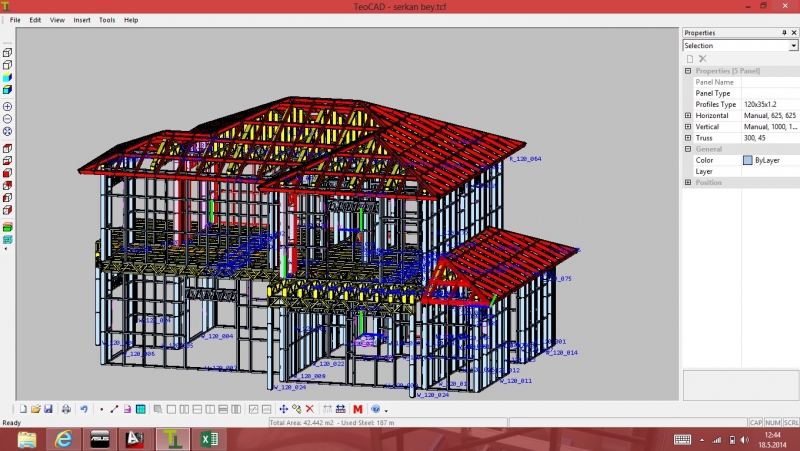800x451 pixels.
Task: Expand the Horizontal property row
Action: pos(688,116)
